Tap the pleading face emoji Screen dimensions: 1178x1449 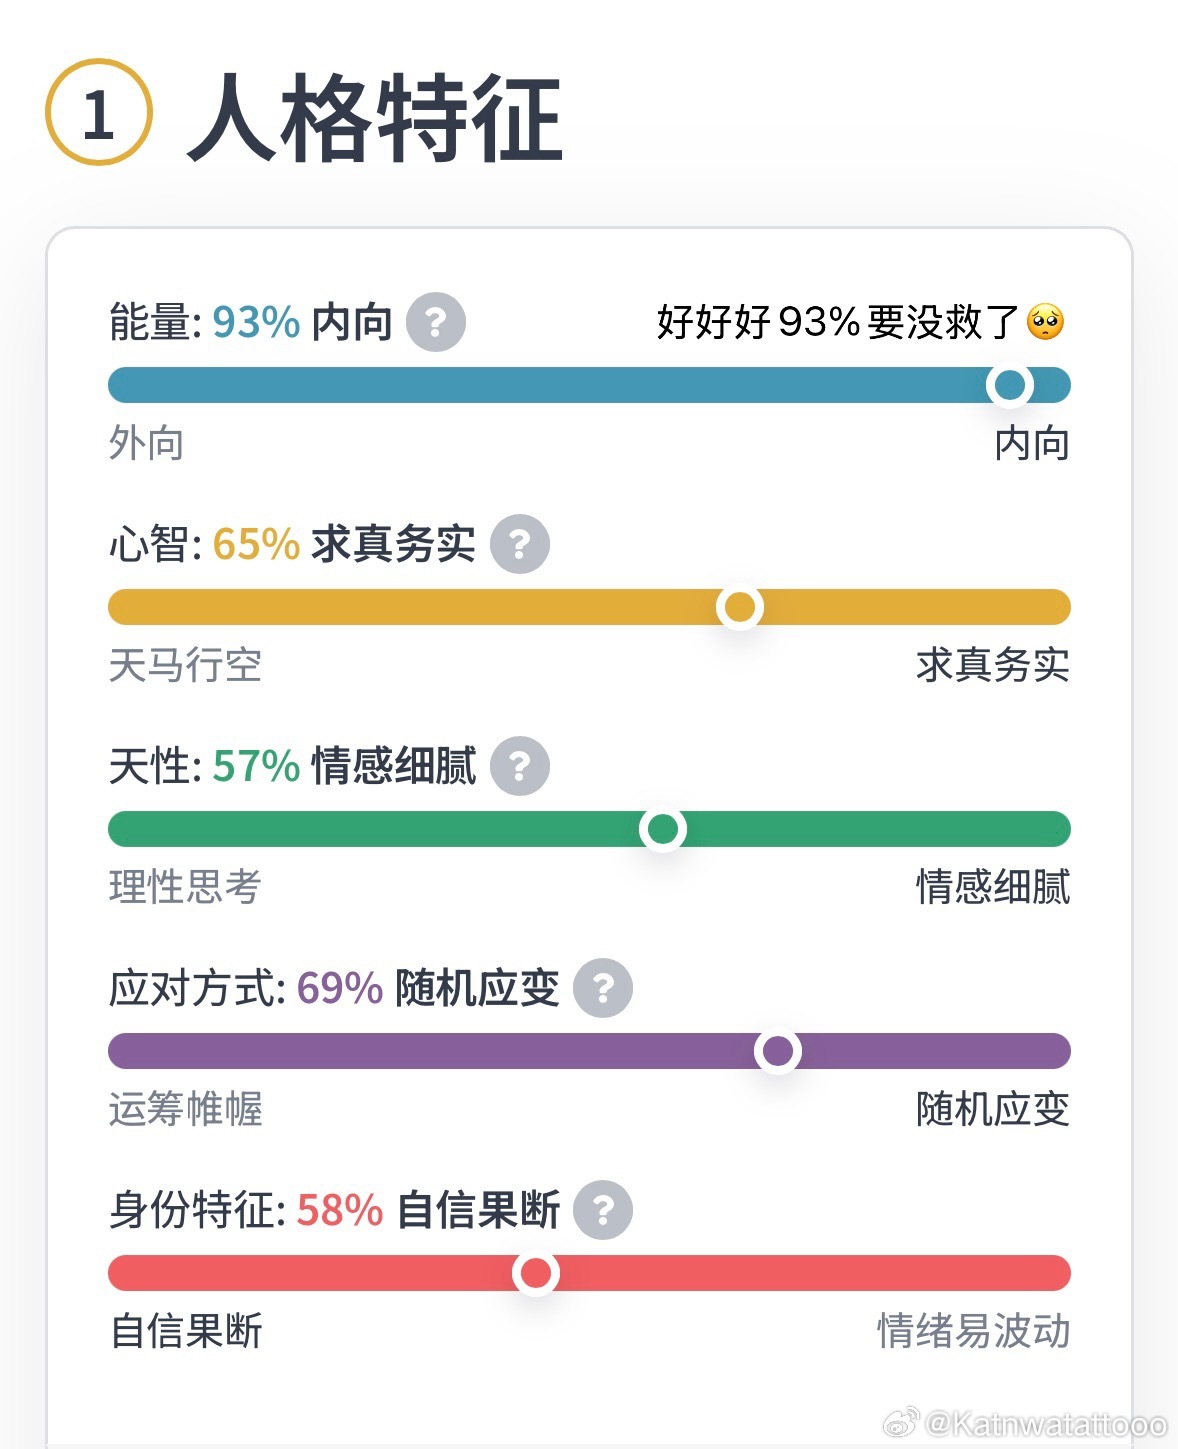[1046, 322]
